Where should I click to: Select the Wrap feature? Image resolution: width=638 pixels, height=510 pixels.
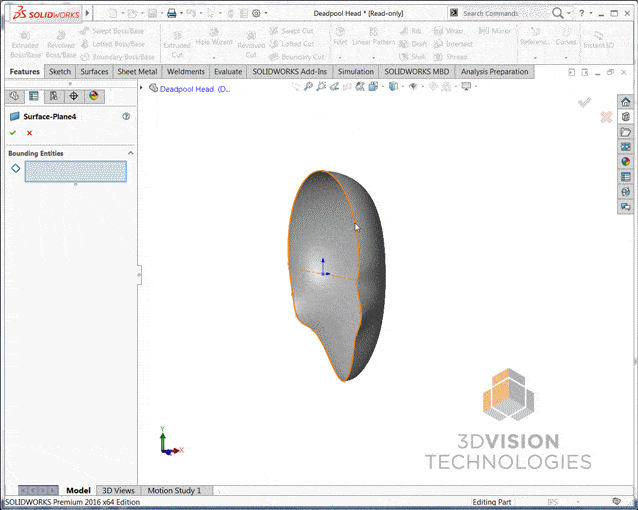448,31
